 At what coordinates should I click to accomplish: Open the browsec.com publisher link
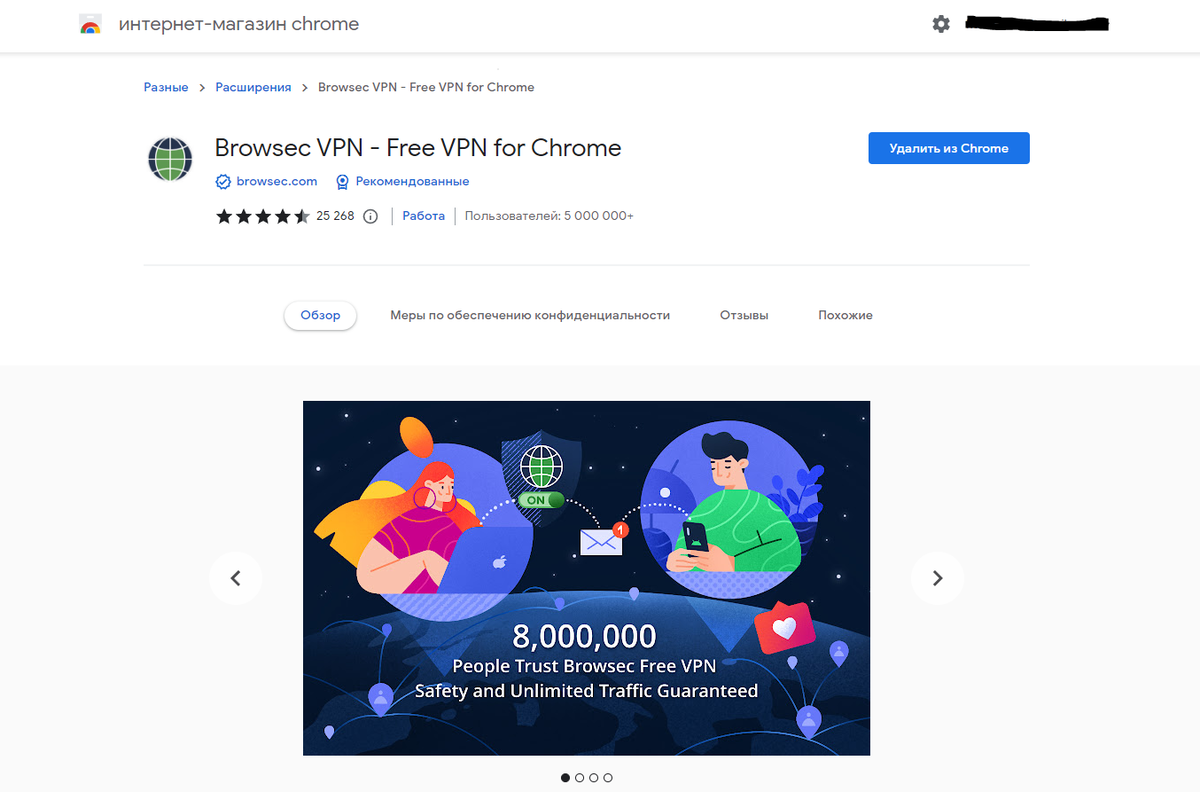pyautogui.click(x=277, y=182)
